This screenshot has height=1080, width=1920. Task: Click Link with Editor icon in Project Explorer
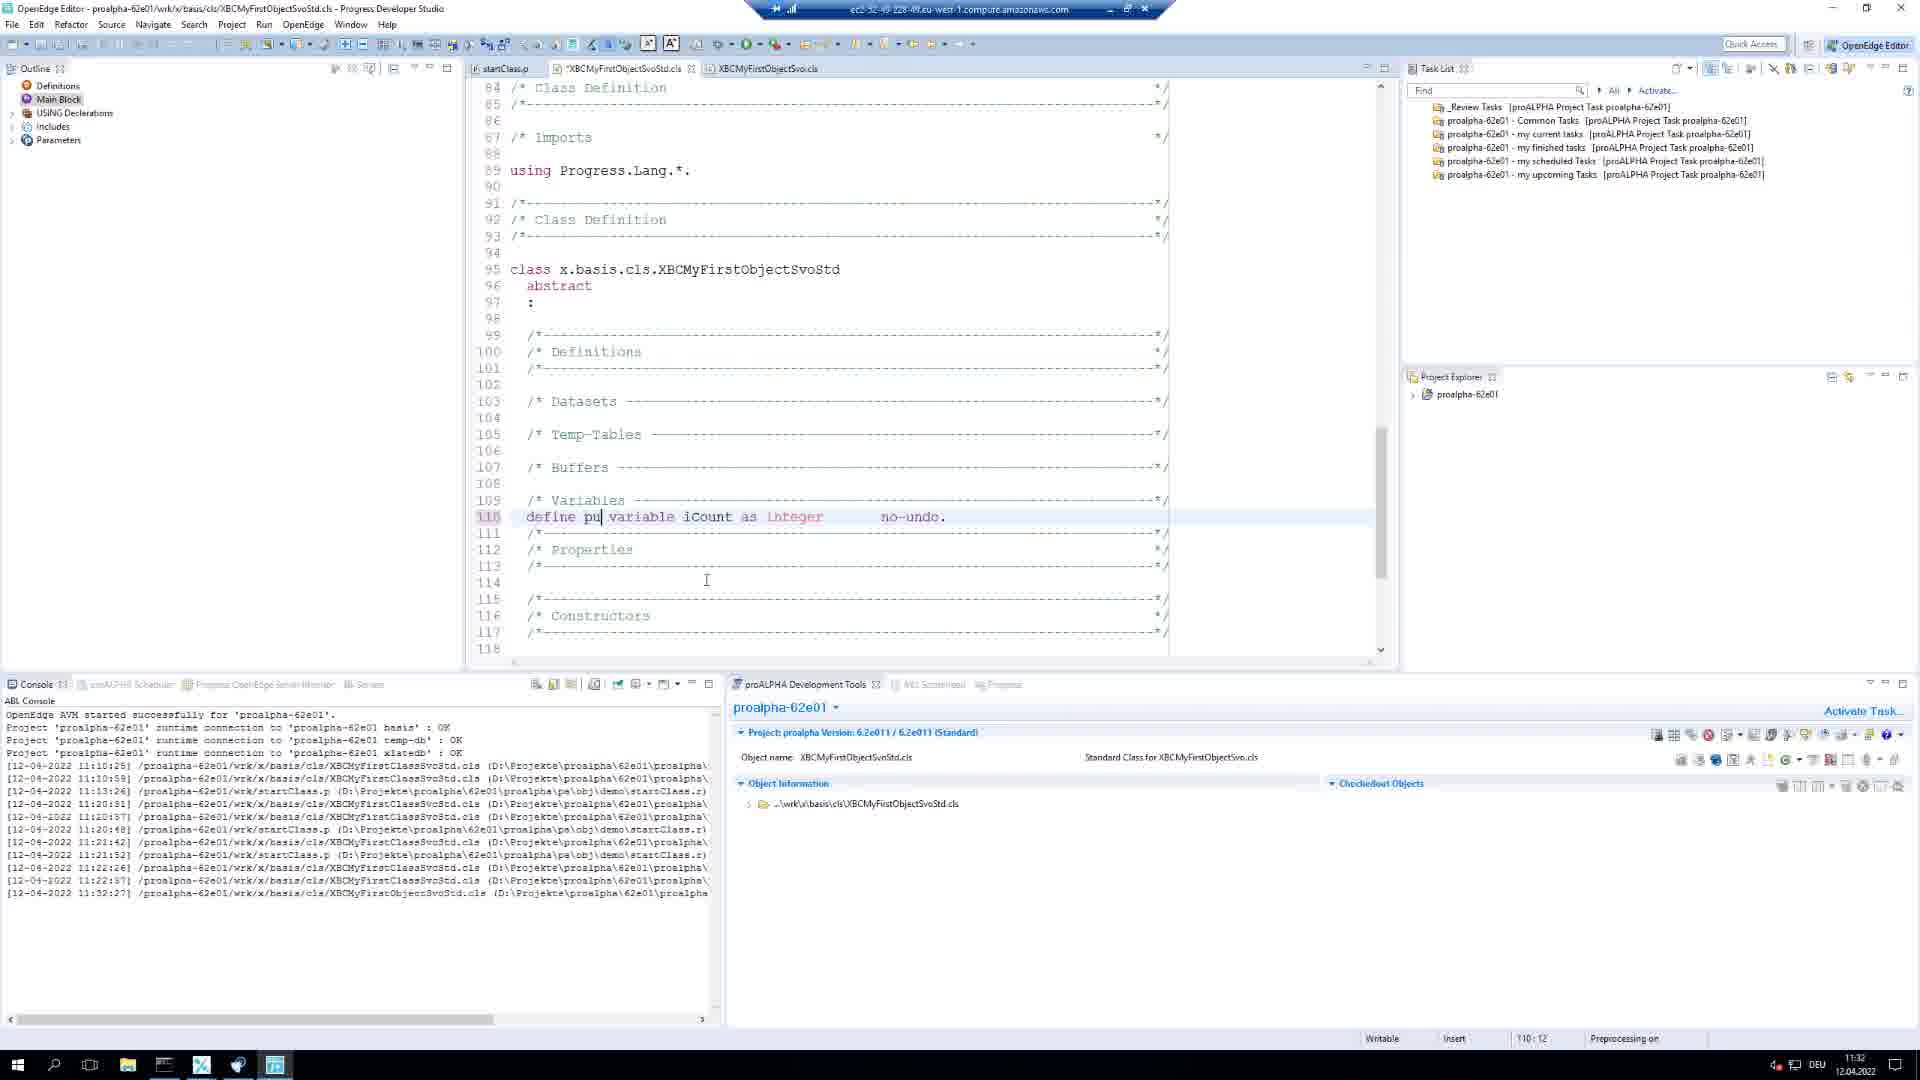[1849, 377]
